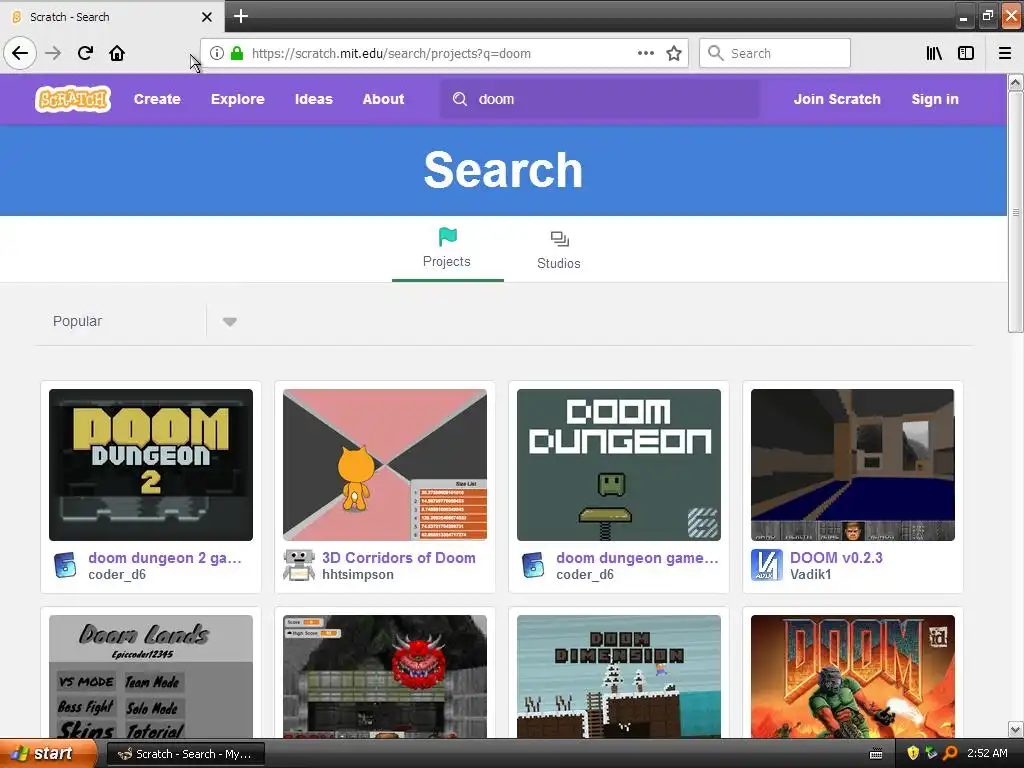Screen dimensions: 1024x768
Task: Open page actions three-dot menu
Action: click(645, 53)
